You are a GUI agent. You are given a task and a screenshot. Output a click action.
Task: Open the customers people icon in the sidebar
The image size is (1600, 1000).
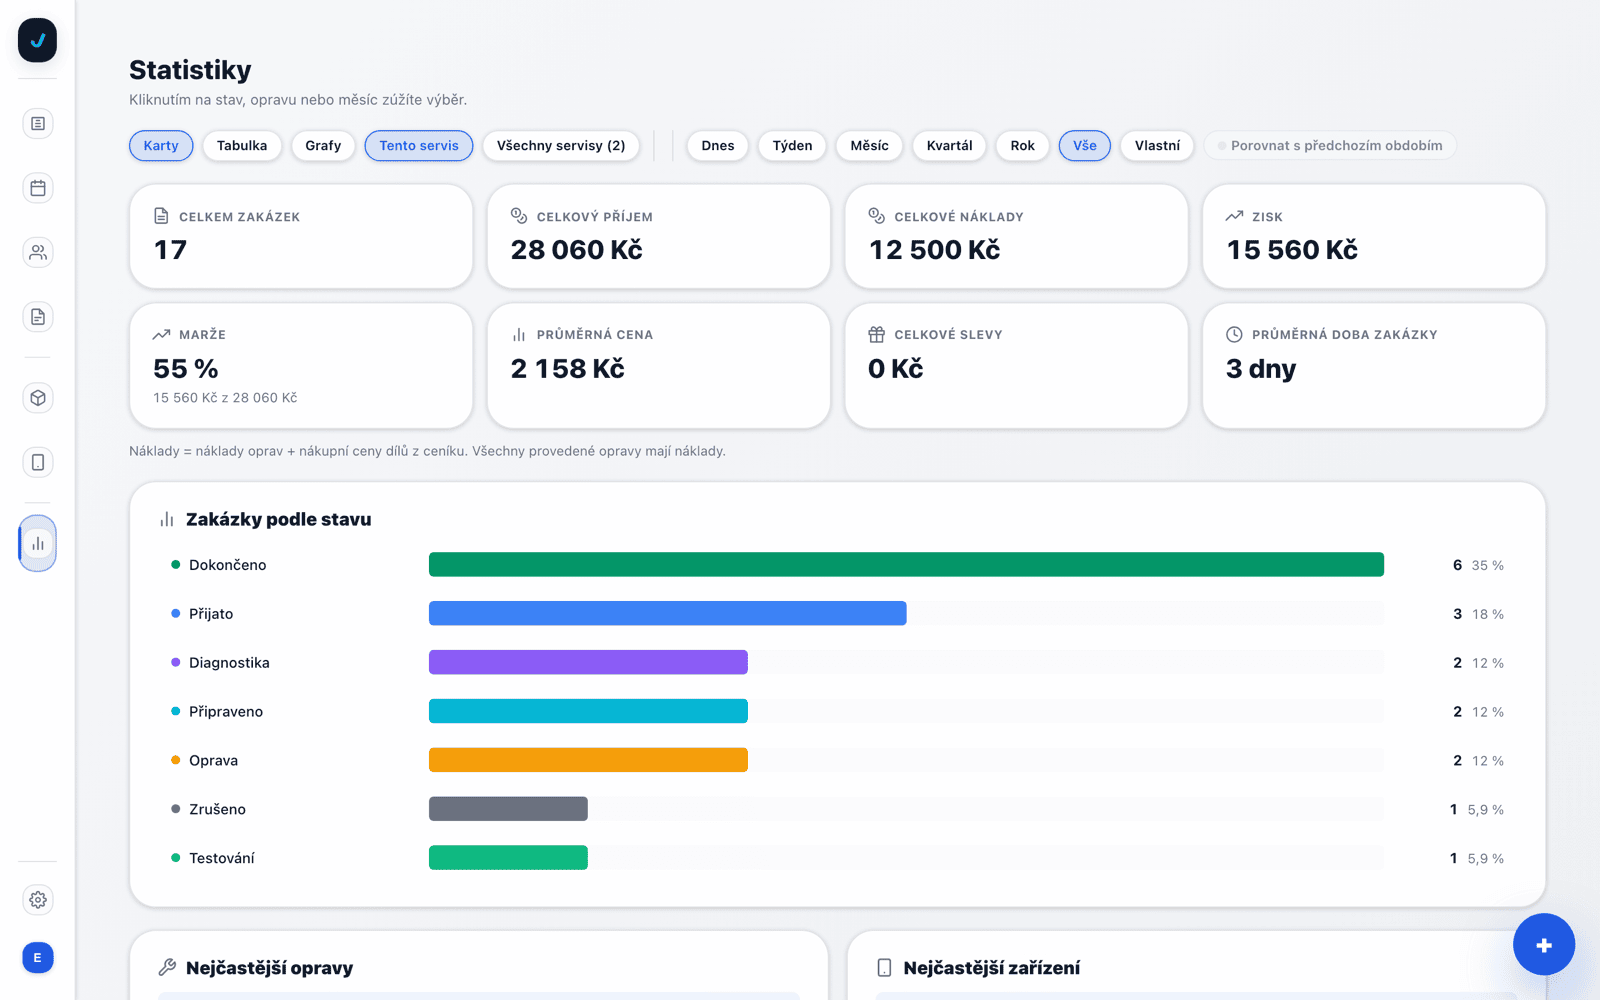(38, 252)
